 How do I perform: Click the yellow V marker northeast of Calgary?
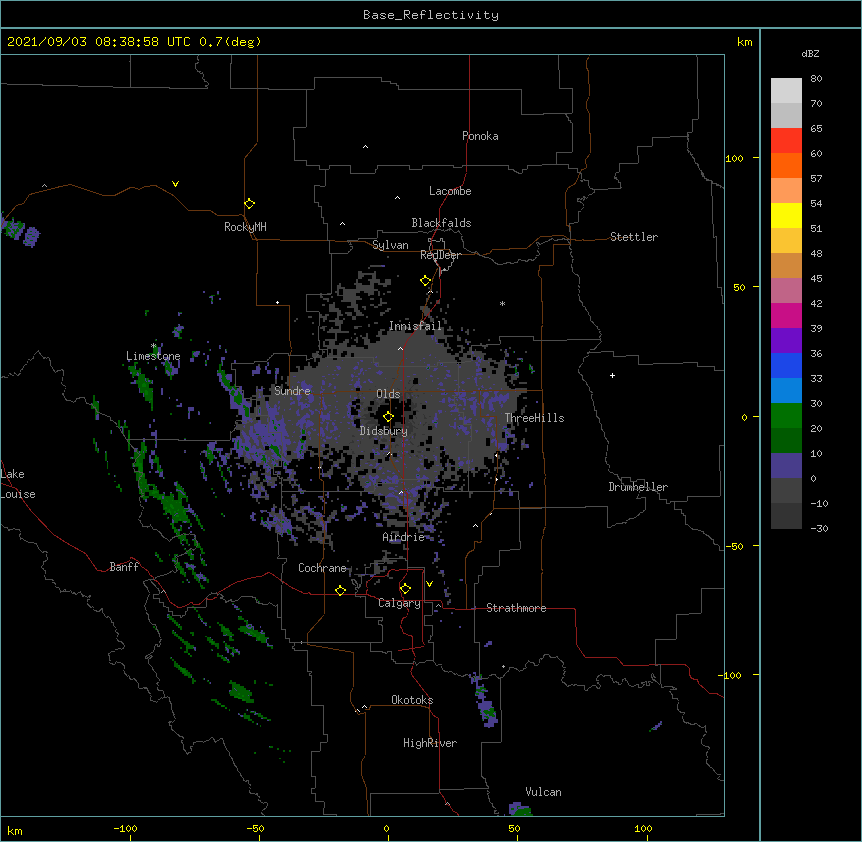[x=429, y=584]
